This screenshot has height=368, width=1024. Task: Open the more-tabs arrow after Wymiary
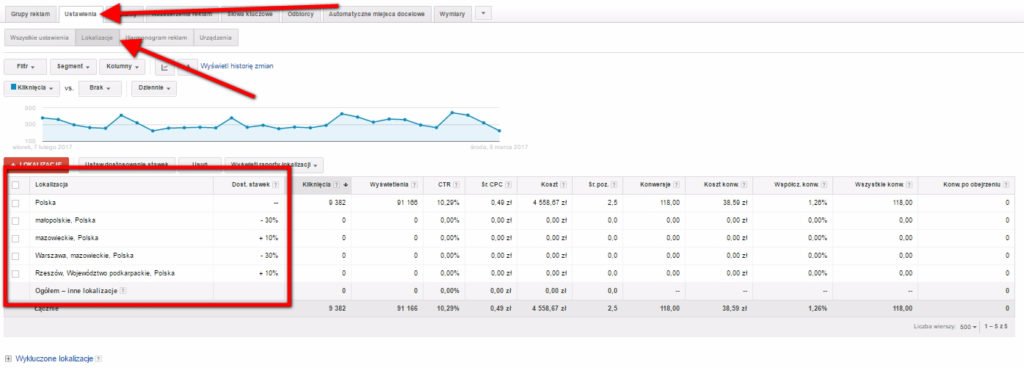point(483,13)
